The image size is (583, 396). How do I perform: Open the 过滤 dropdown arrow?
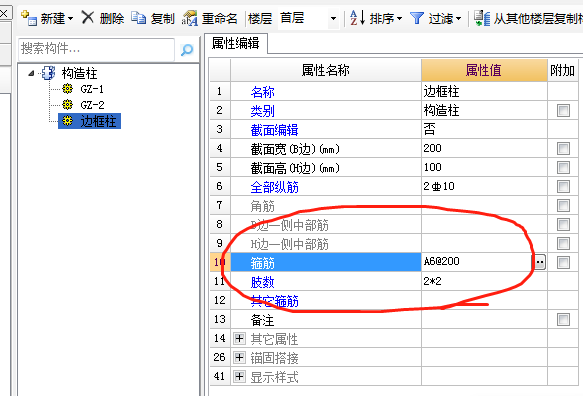pyautogui.click(x=458, y=18)
